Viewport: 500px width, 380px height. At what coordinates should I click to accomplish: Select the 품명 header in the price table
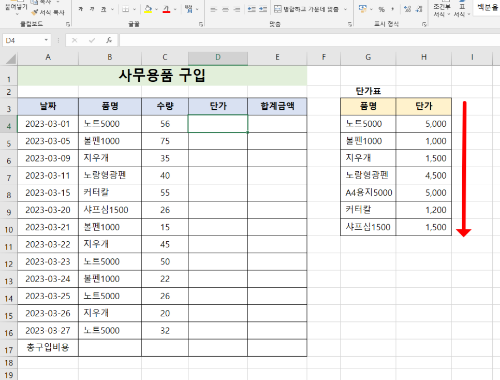click(x=368, y=106)
